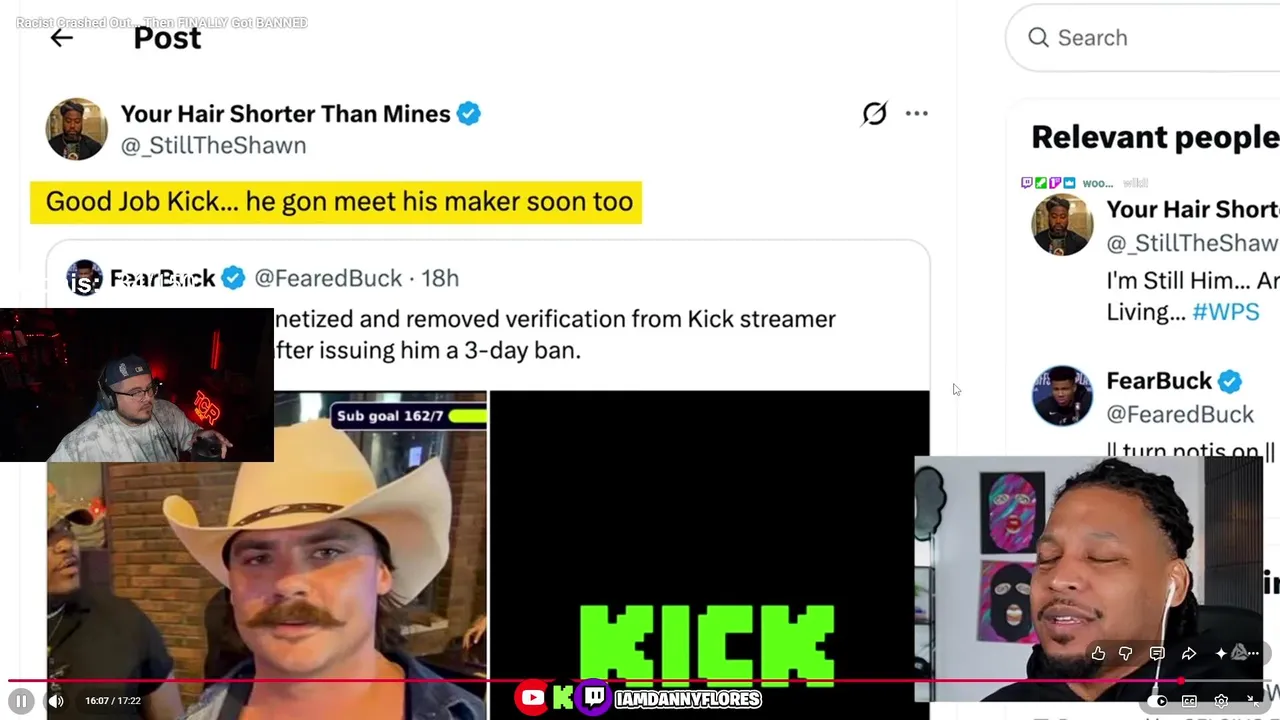Viewport: 1280px width, 720px height.
Task: Open the #WPS hashtag link
Action: click(1226, 312)
